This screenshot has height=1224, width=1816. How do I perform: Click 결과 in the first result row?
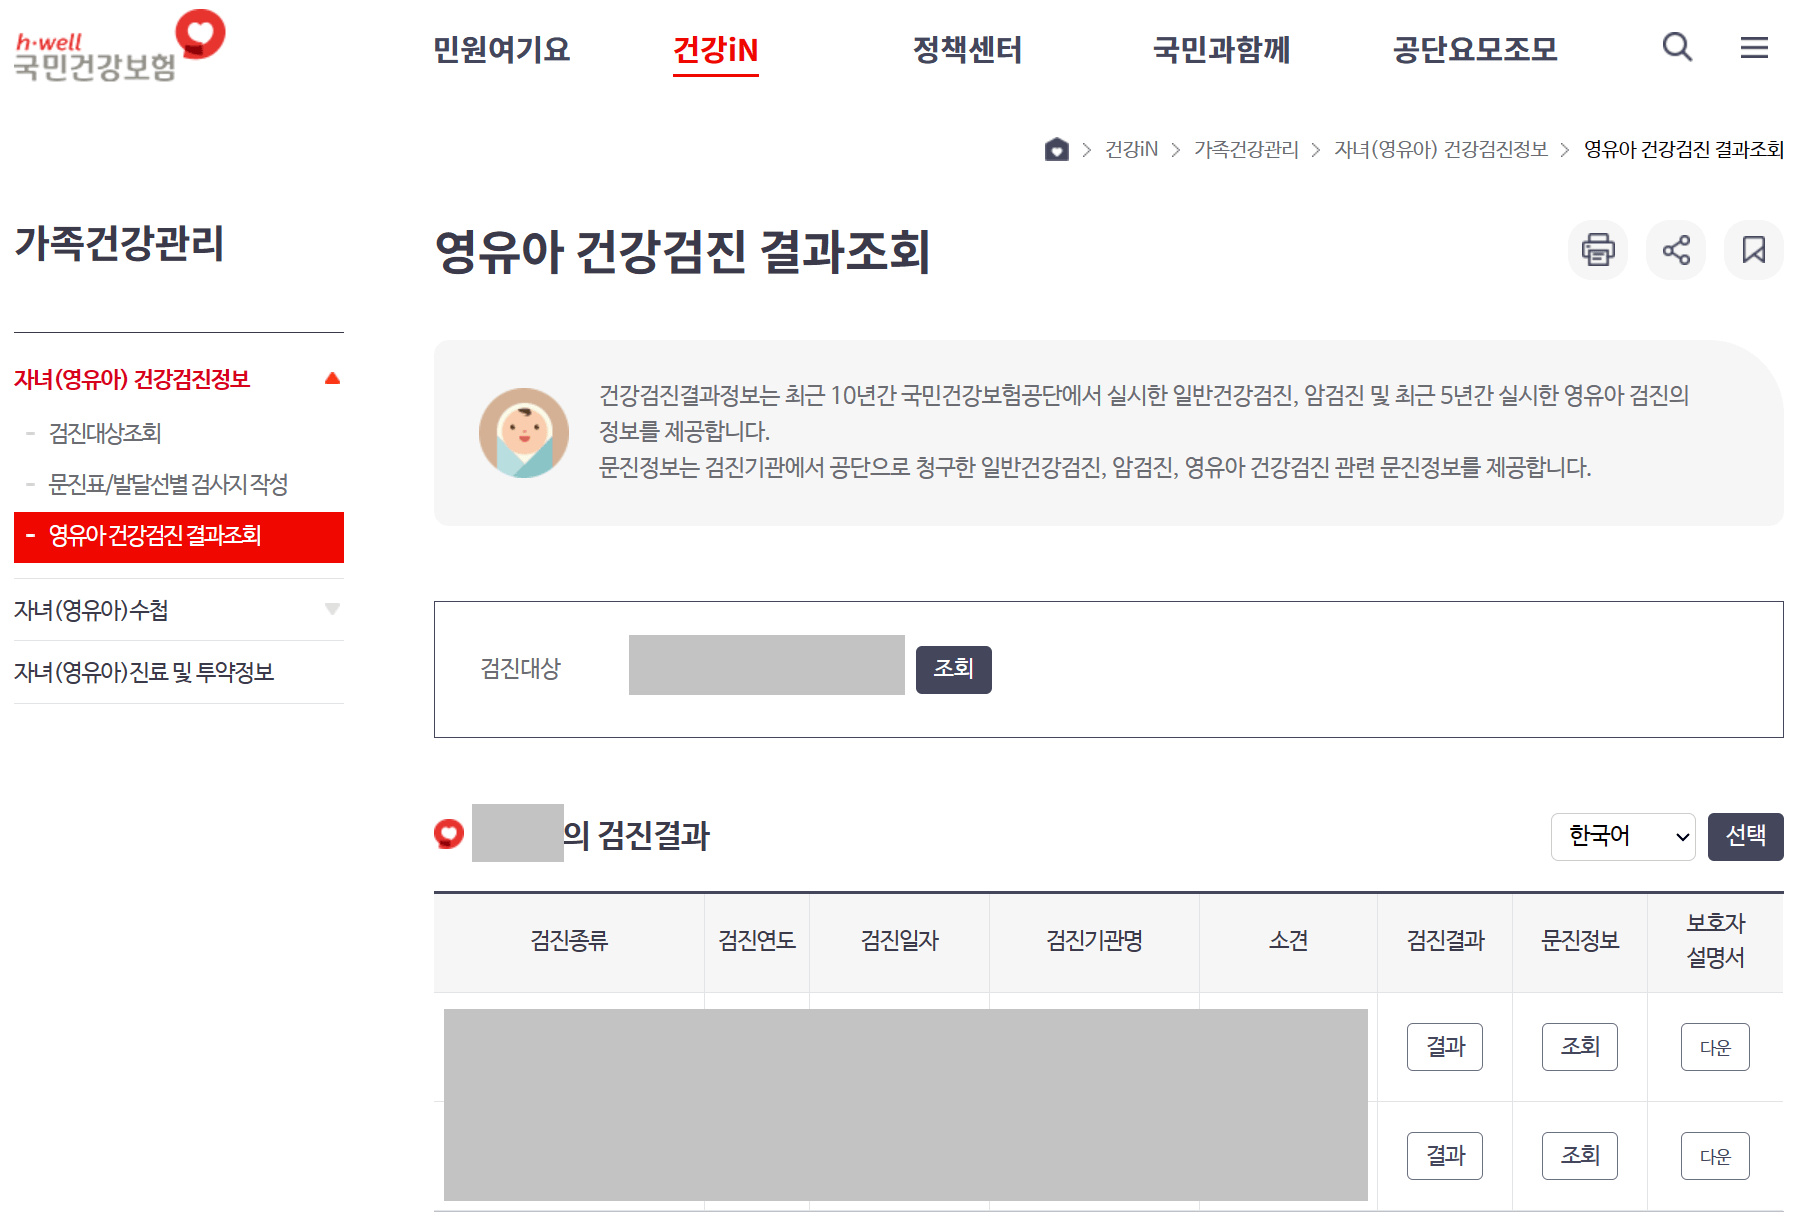(x=1444, y=1047)
